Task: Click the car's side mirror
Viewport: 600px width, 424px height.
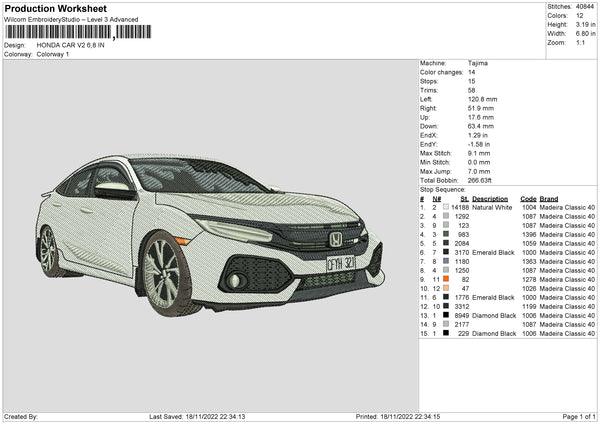Action: [x=114, y=188]
